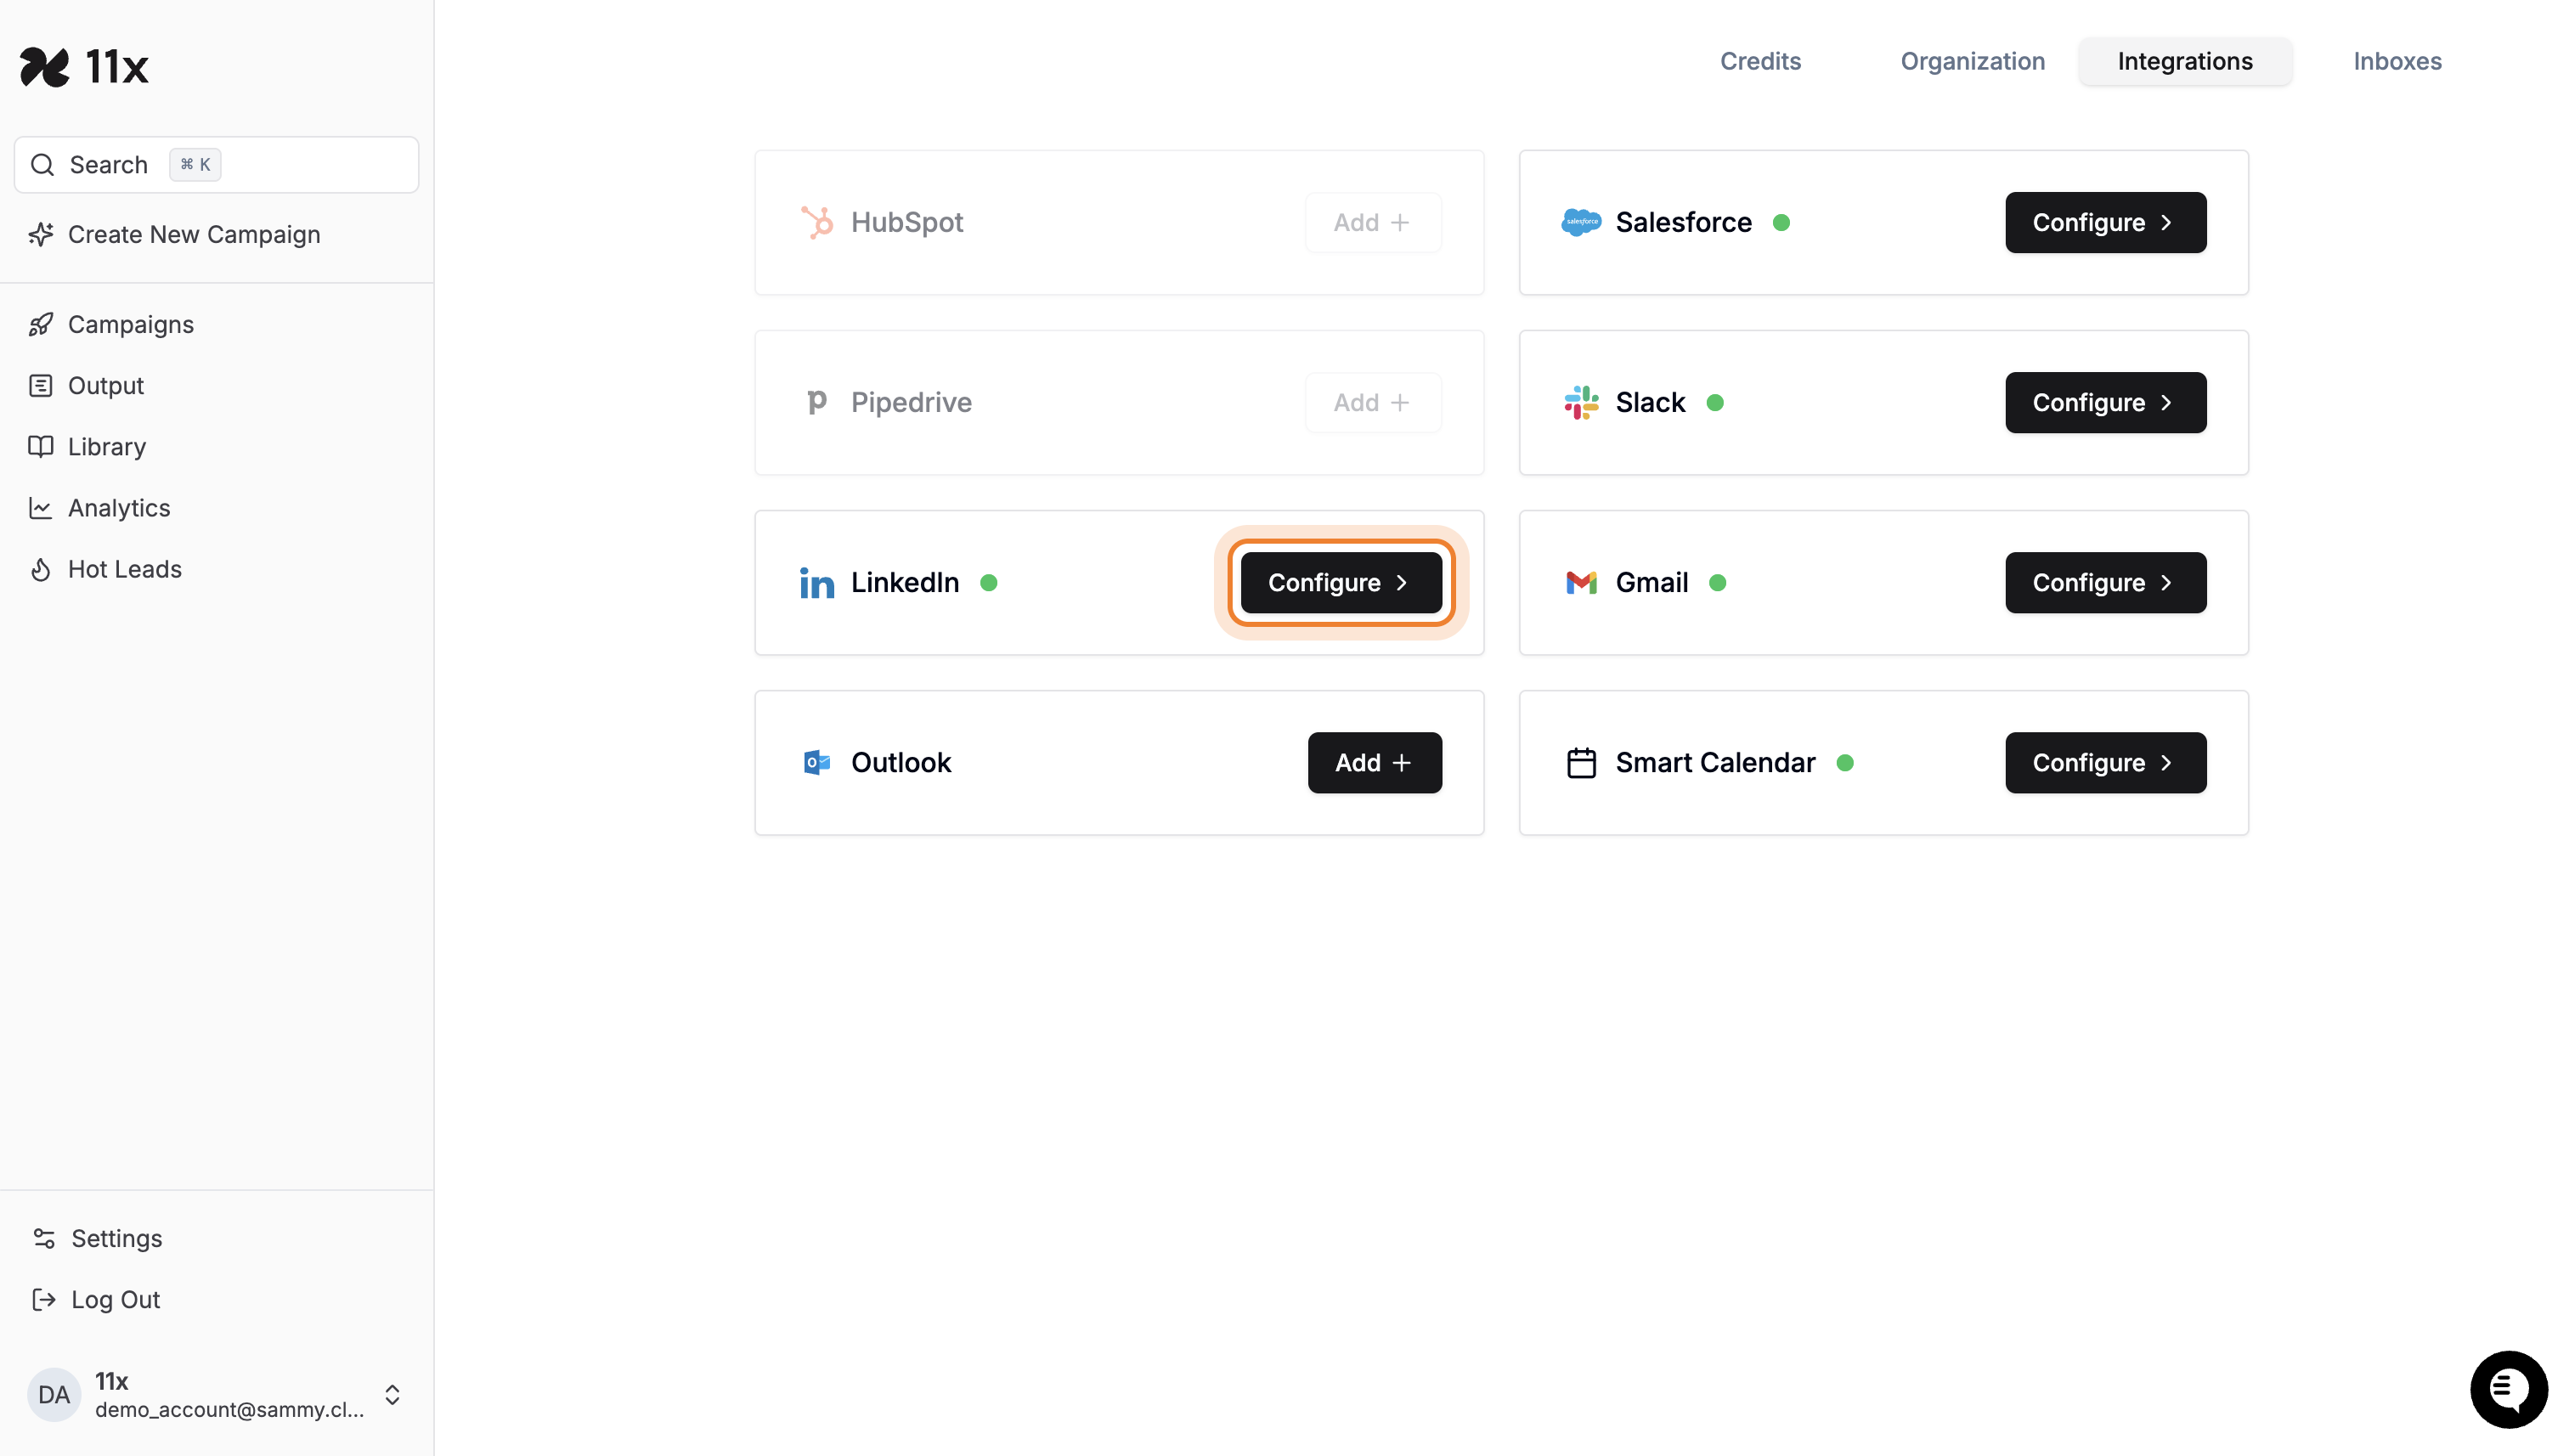Viewport: 2569px width, 1456px height.
Task: Click the rocket icon for Campaigns
Action: (41, 325)
